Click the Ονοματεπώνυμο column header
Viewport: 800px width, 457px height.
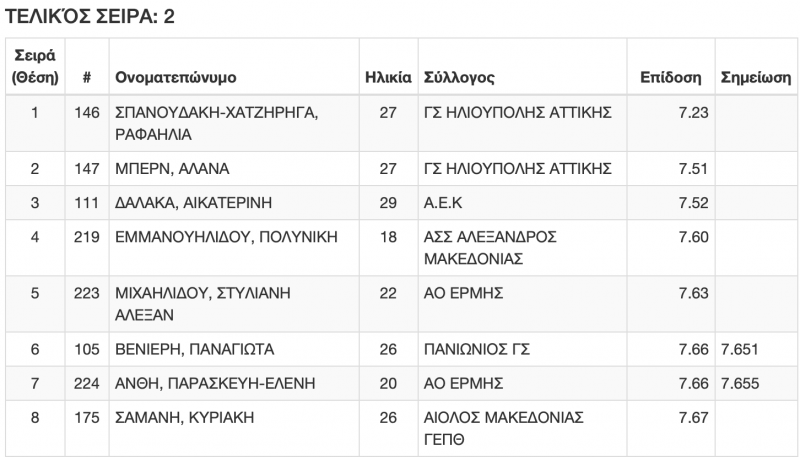pos(177,78)
